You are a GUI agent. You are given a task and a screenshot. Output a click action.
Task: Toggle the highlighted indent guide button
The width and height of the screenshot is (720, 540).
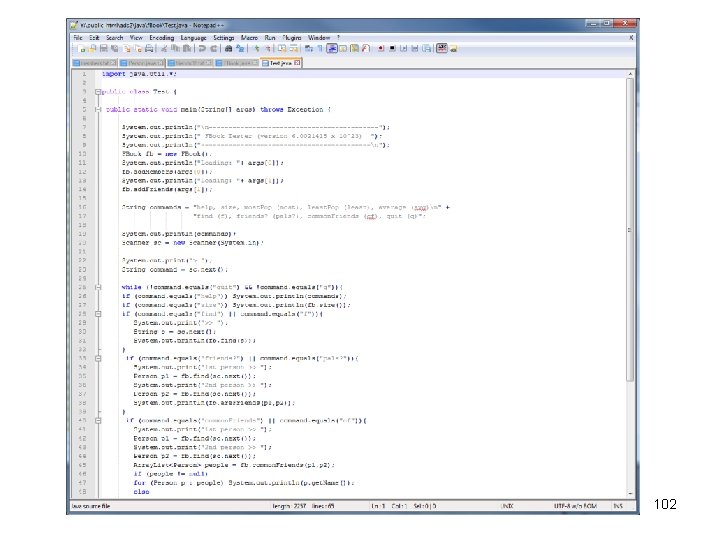click(x=332, y=48)
